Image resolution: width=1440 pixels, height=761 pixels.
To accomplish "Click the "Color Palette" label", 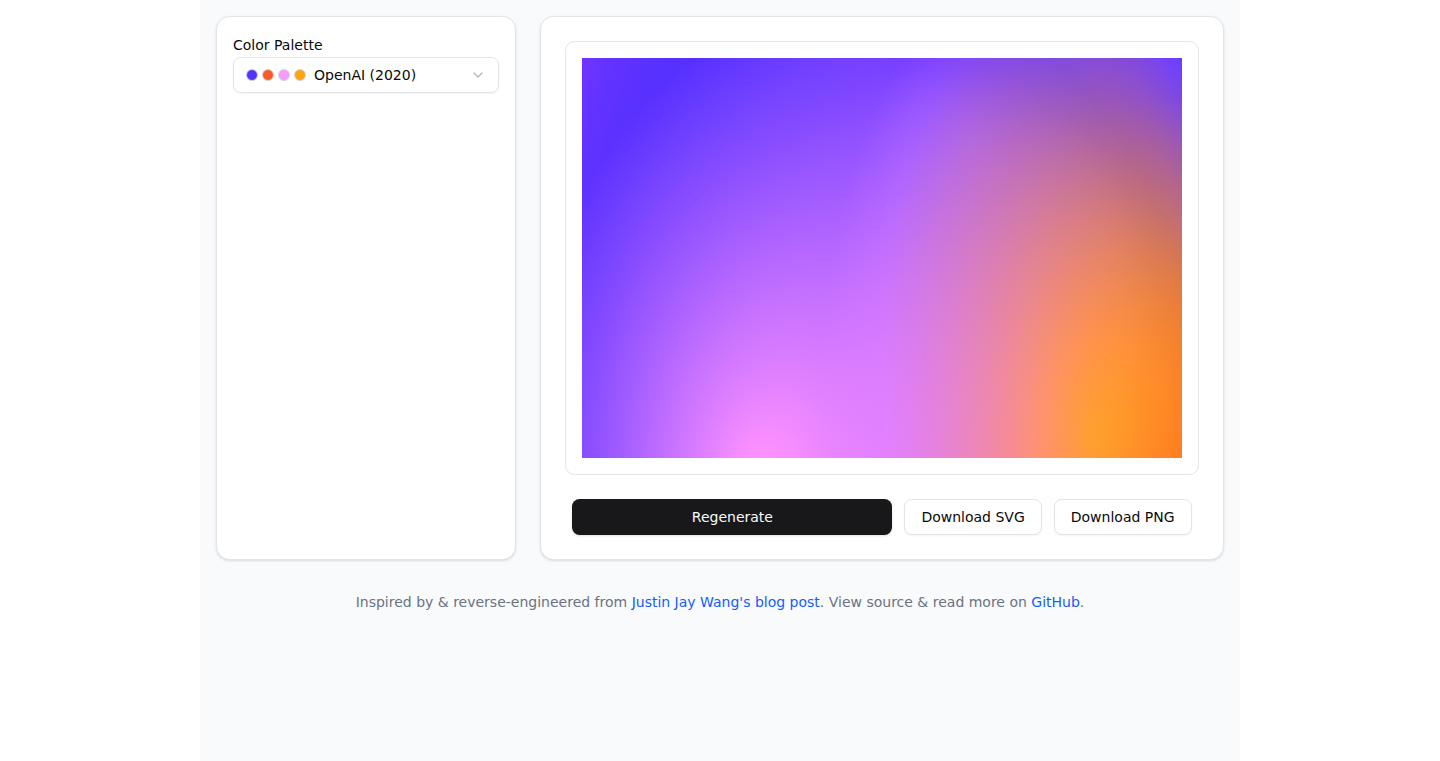I will coord(278,45).
